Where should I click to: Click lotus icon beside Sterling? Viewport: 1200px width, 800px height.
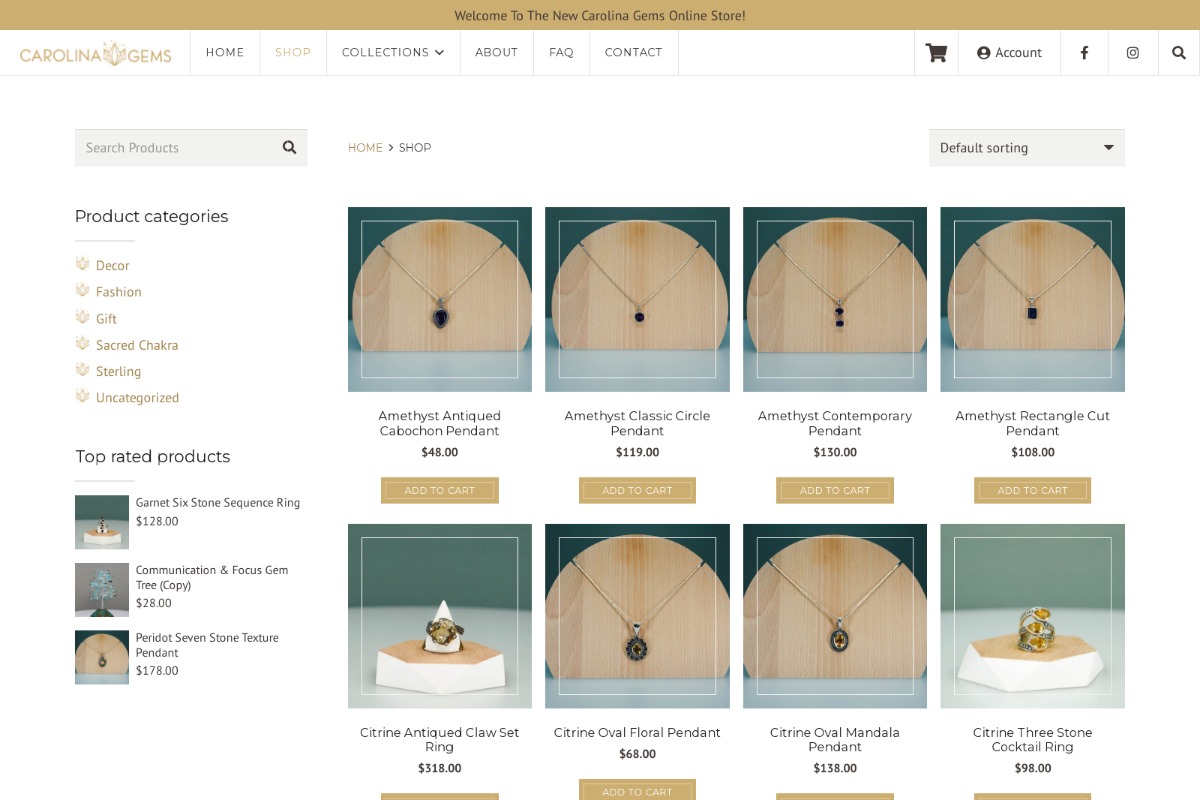click(x=82, y=370)
